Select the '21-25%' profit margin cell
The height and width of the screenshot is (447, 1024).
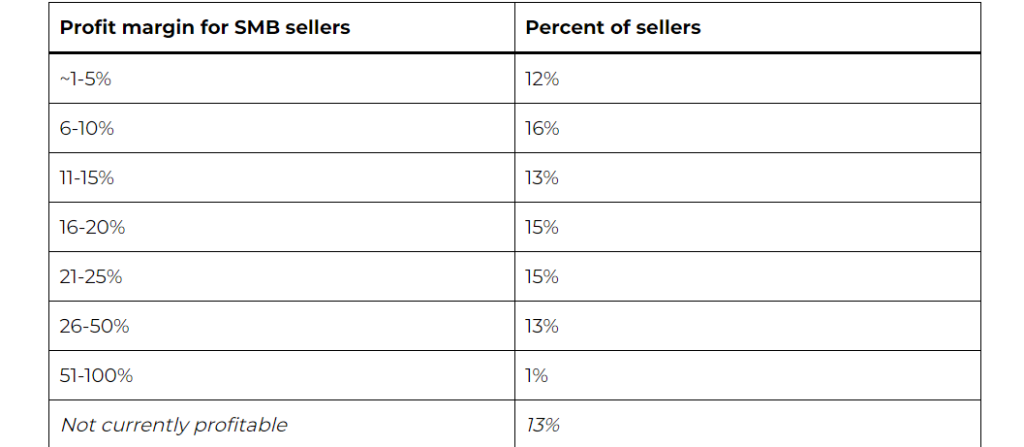tap(91, 277)
